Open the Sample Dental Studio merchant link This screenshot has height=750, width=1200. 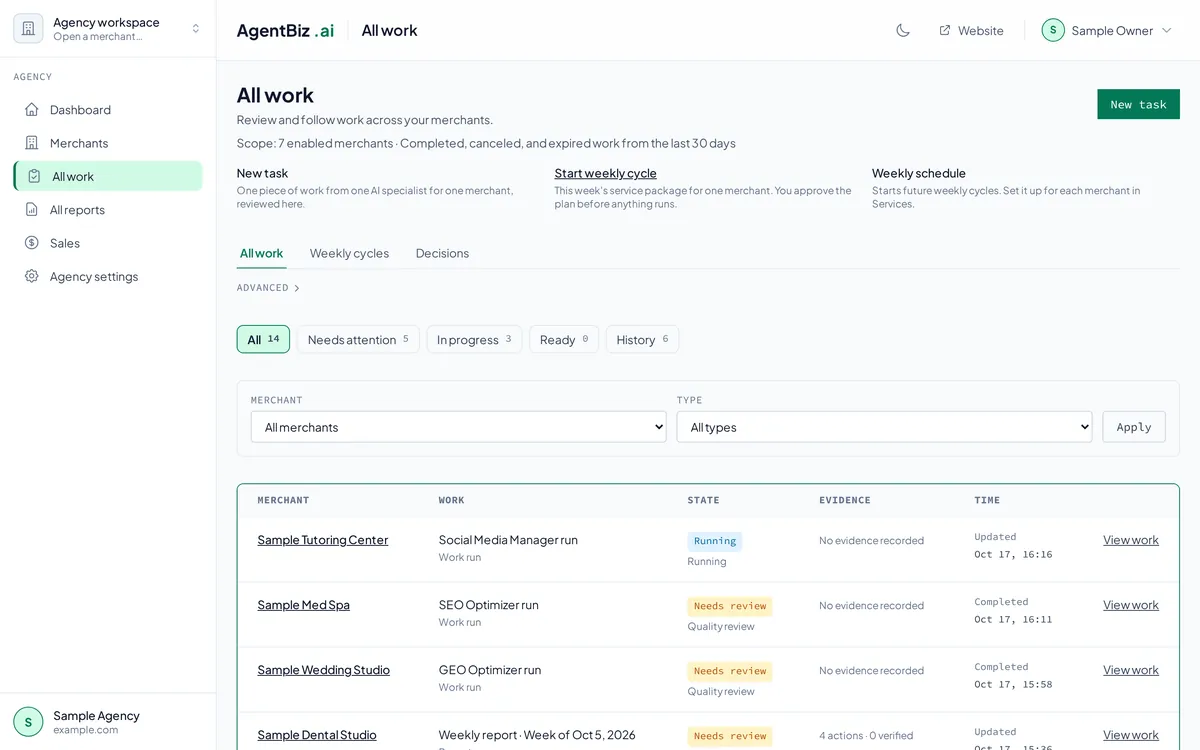(317, 735)
